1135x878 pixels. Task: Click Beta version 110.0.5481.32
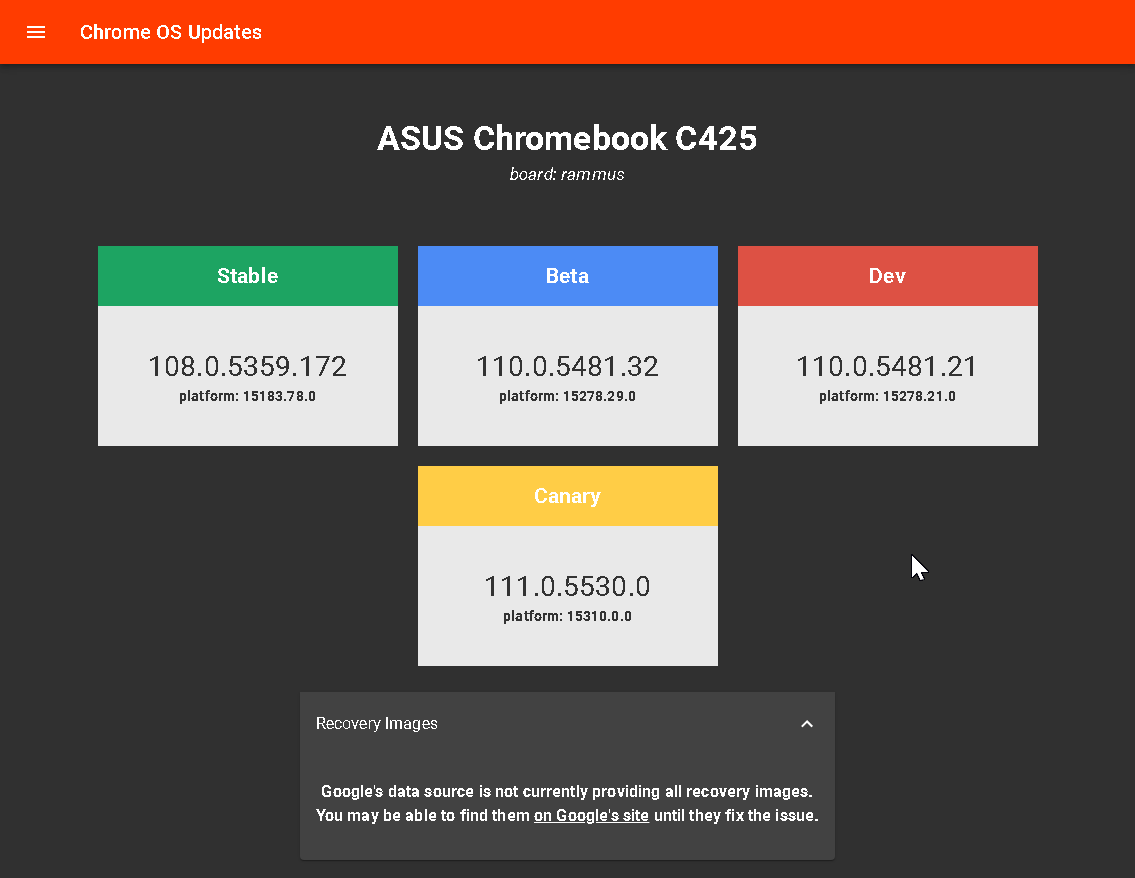point(568,366)
